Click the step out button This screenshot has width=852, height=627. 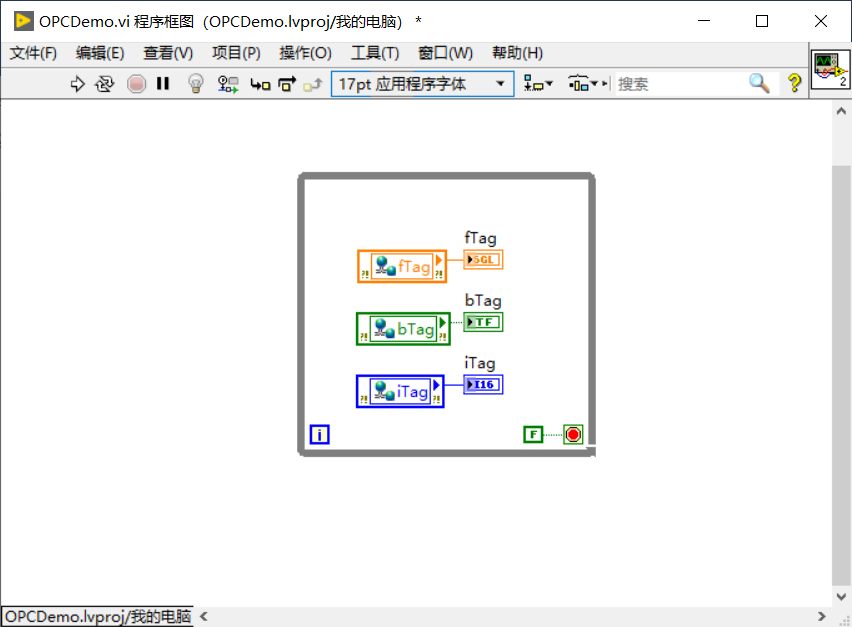(x=313, y=84)
